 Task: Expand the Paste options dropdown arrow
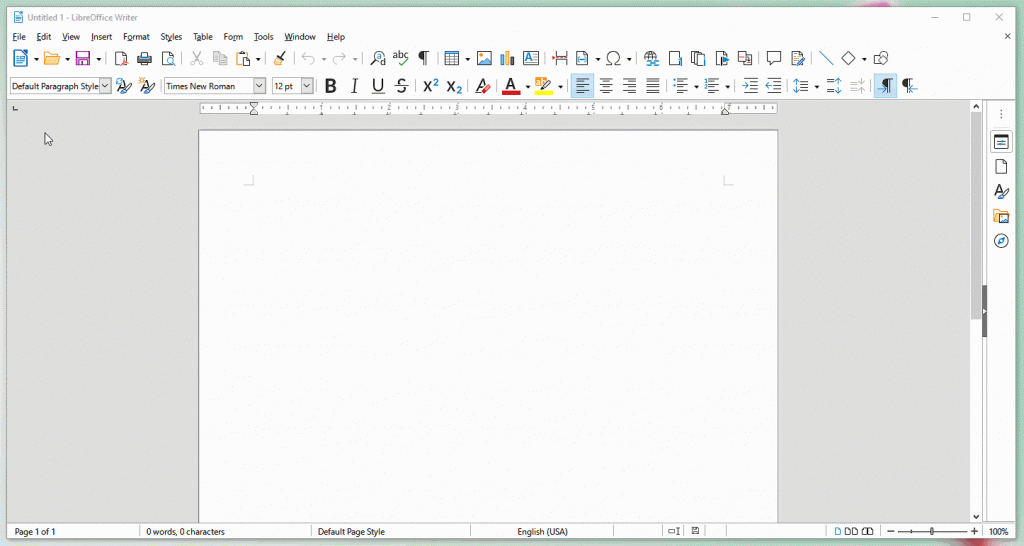258,59
